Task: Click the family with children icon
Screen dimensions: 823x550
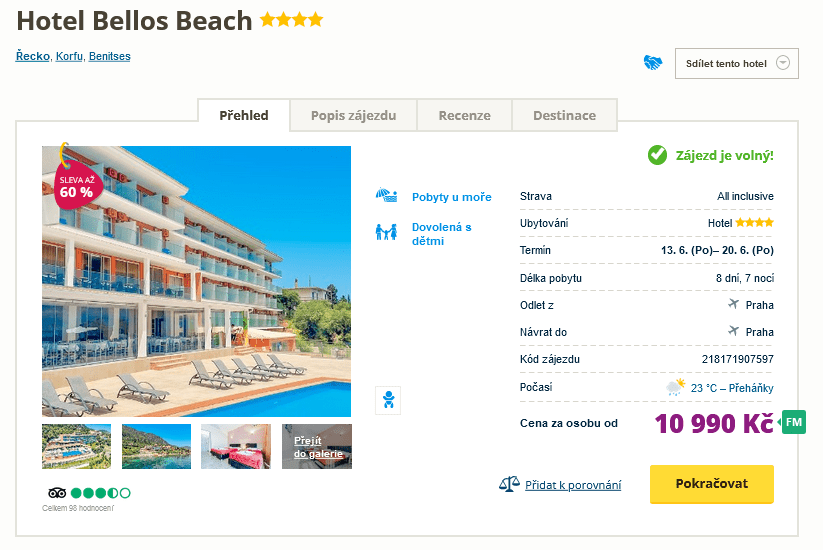Action: (386, 232)
